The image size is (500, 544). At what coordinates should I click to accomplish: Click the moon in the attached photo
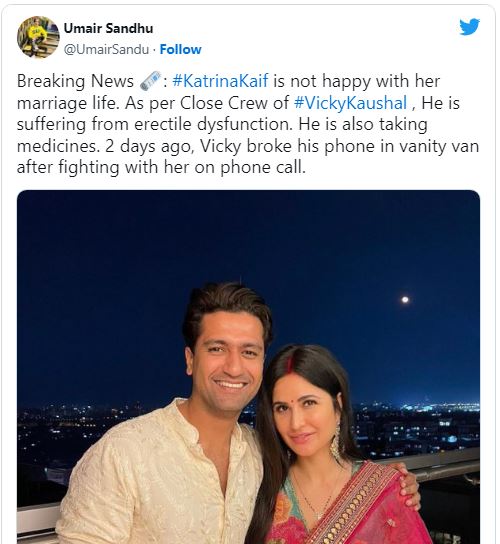405,299
